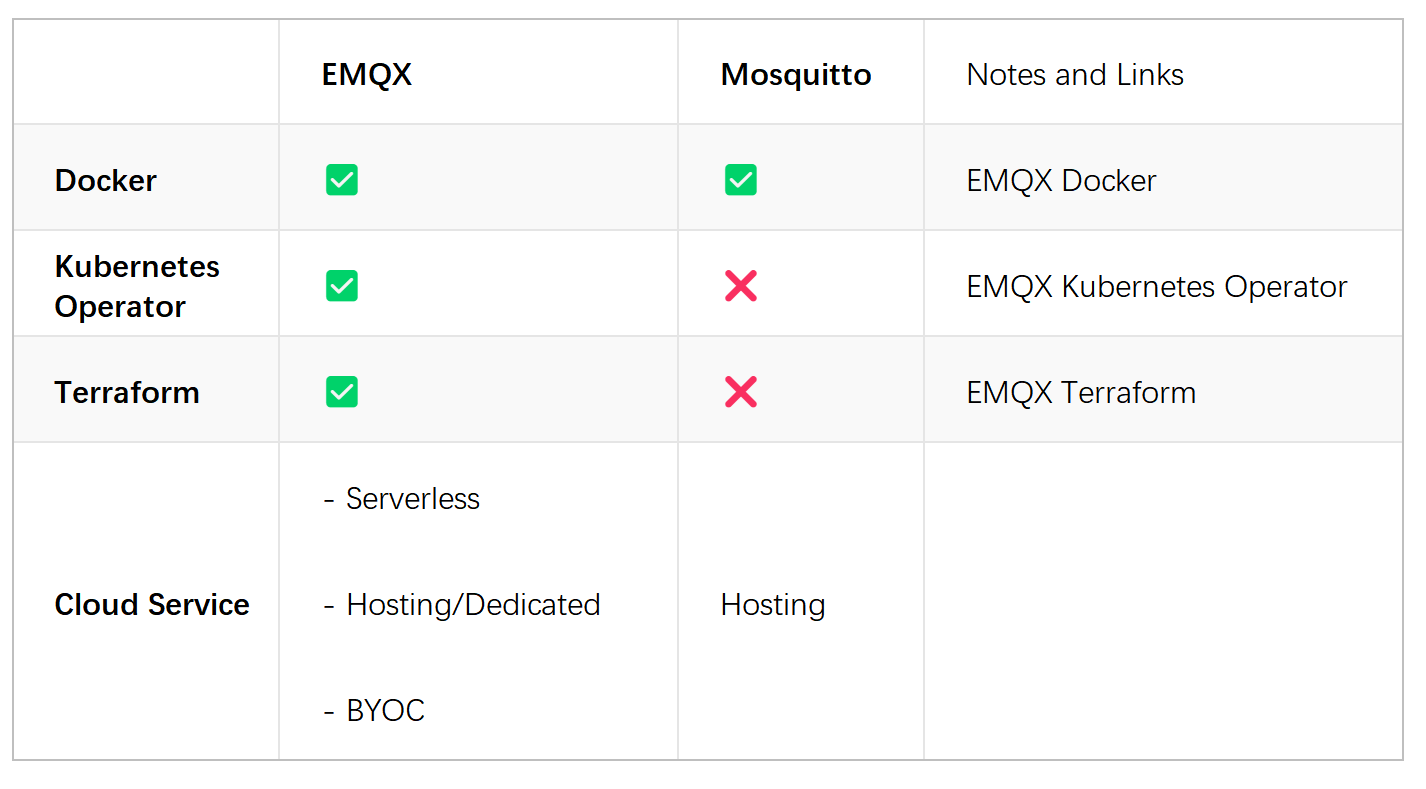Click the Notes and Links column header

[1075, 75]
